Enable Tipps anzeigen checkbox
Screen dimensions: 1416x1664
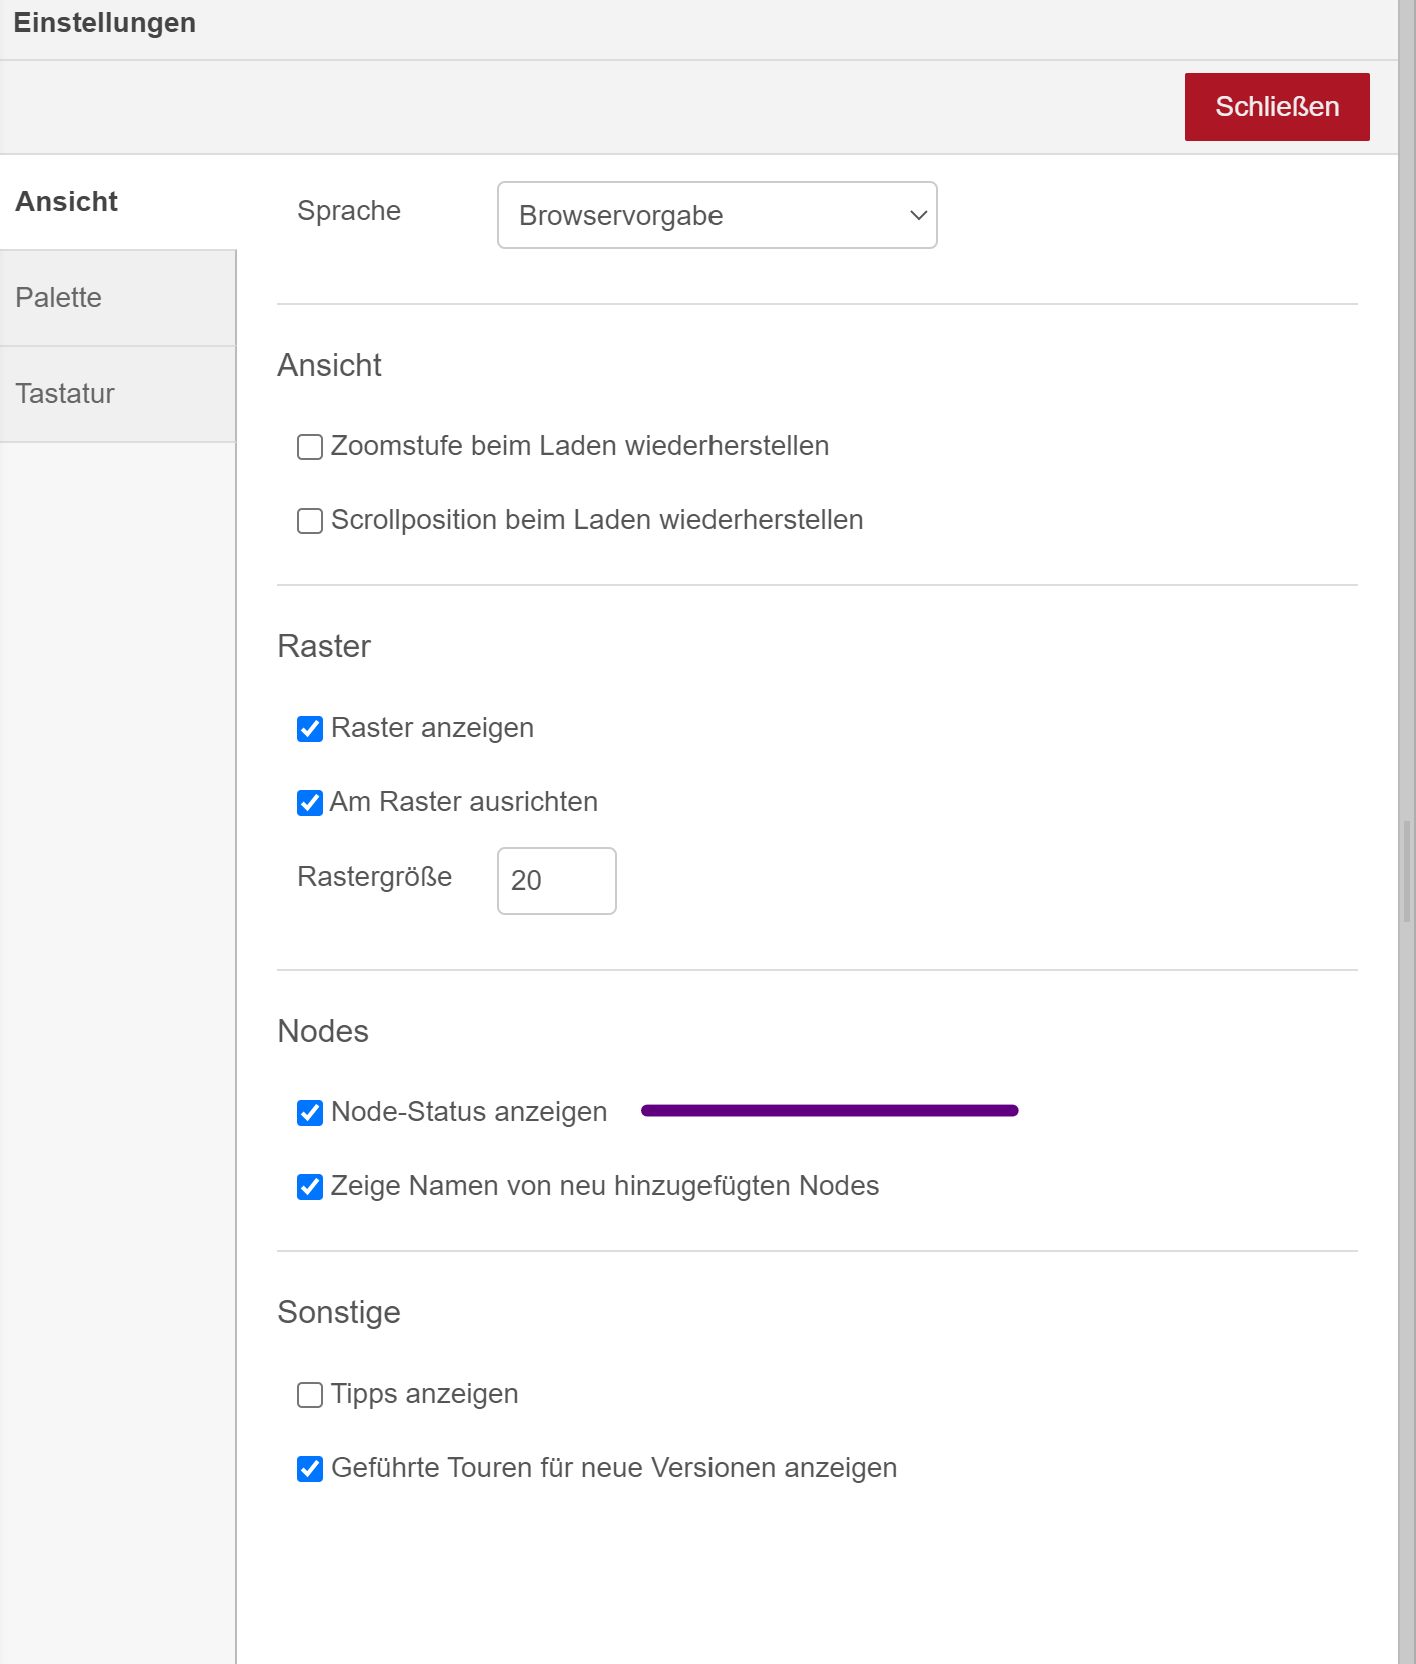pos(310,1395)
